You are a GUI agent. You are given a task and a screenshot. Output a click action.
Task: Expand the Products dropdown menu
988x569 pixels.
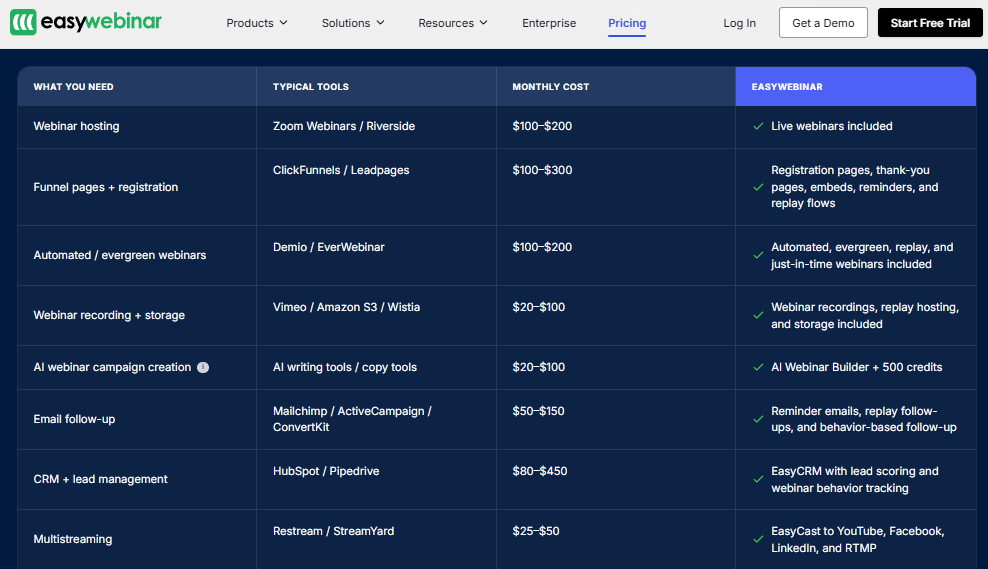(x=256, y=23)
